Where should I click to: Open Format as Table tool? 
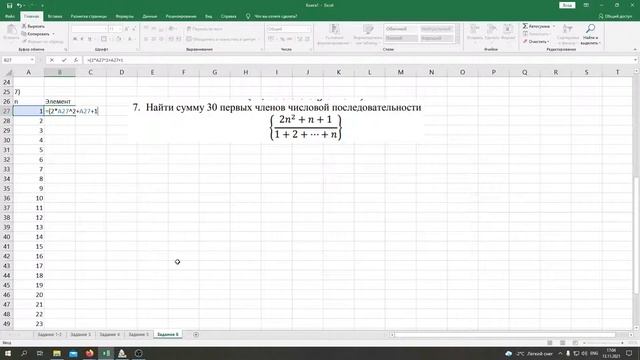pos(368,34)
